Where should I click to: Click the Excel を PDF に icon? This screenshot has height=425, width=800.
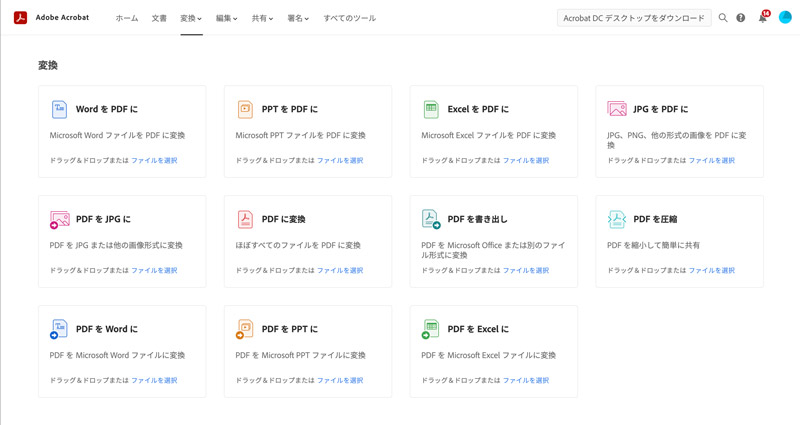click(431, 109)
